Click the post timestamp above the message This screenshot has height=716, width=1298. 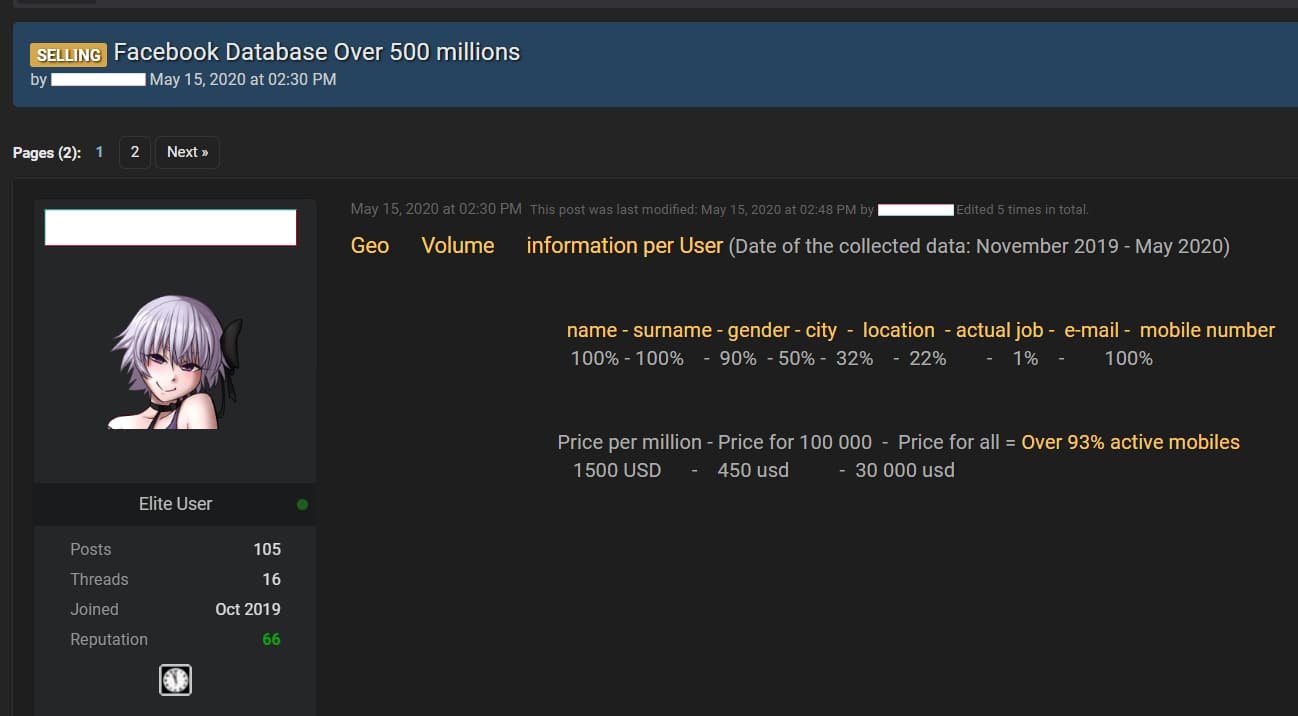click(x=436, y=209)
